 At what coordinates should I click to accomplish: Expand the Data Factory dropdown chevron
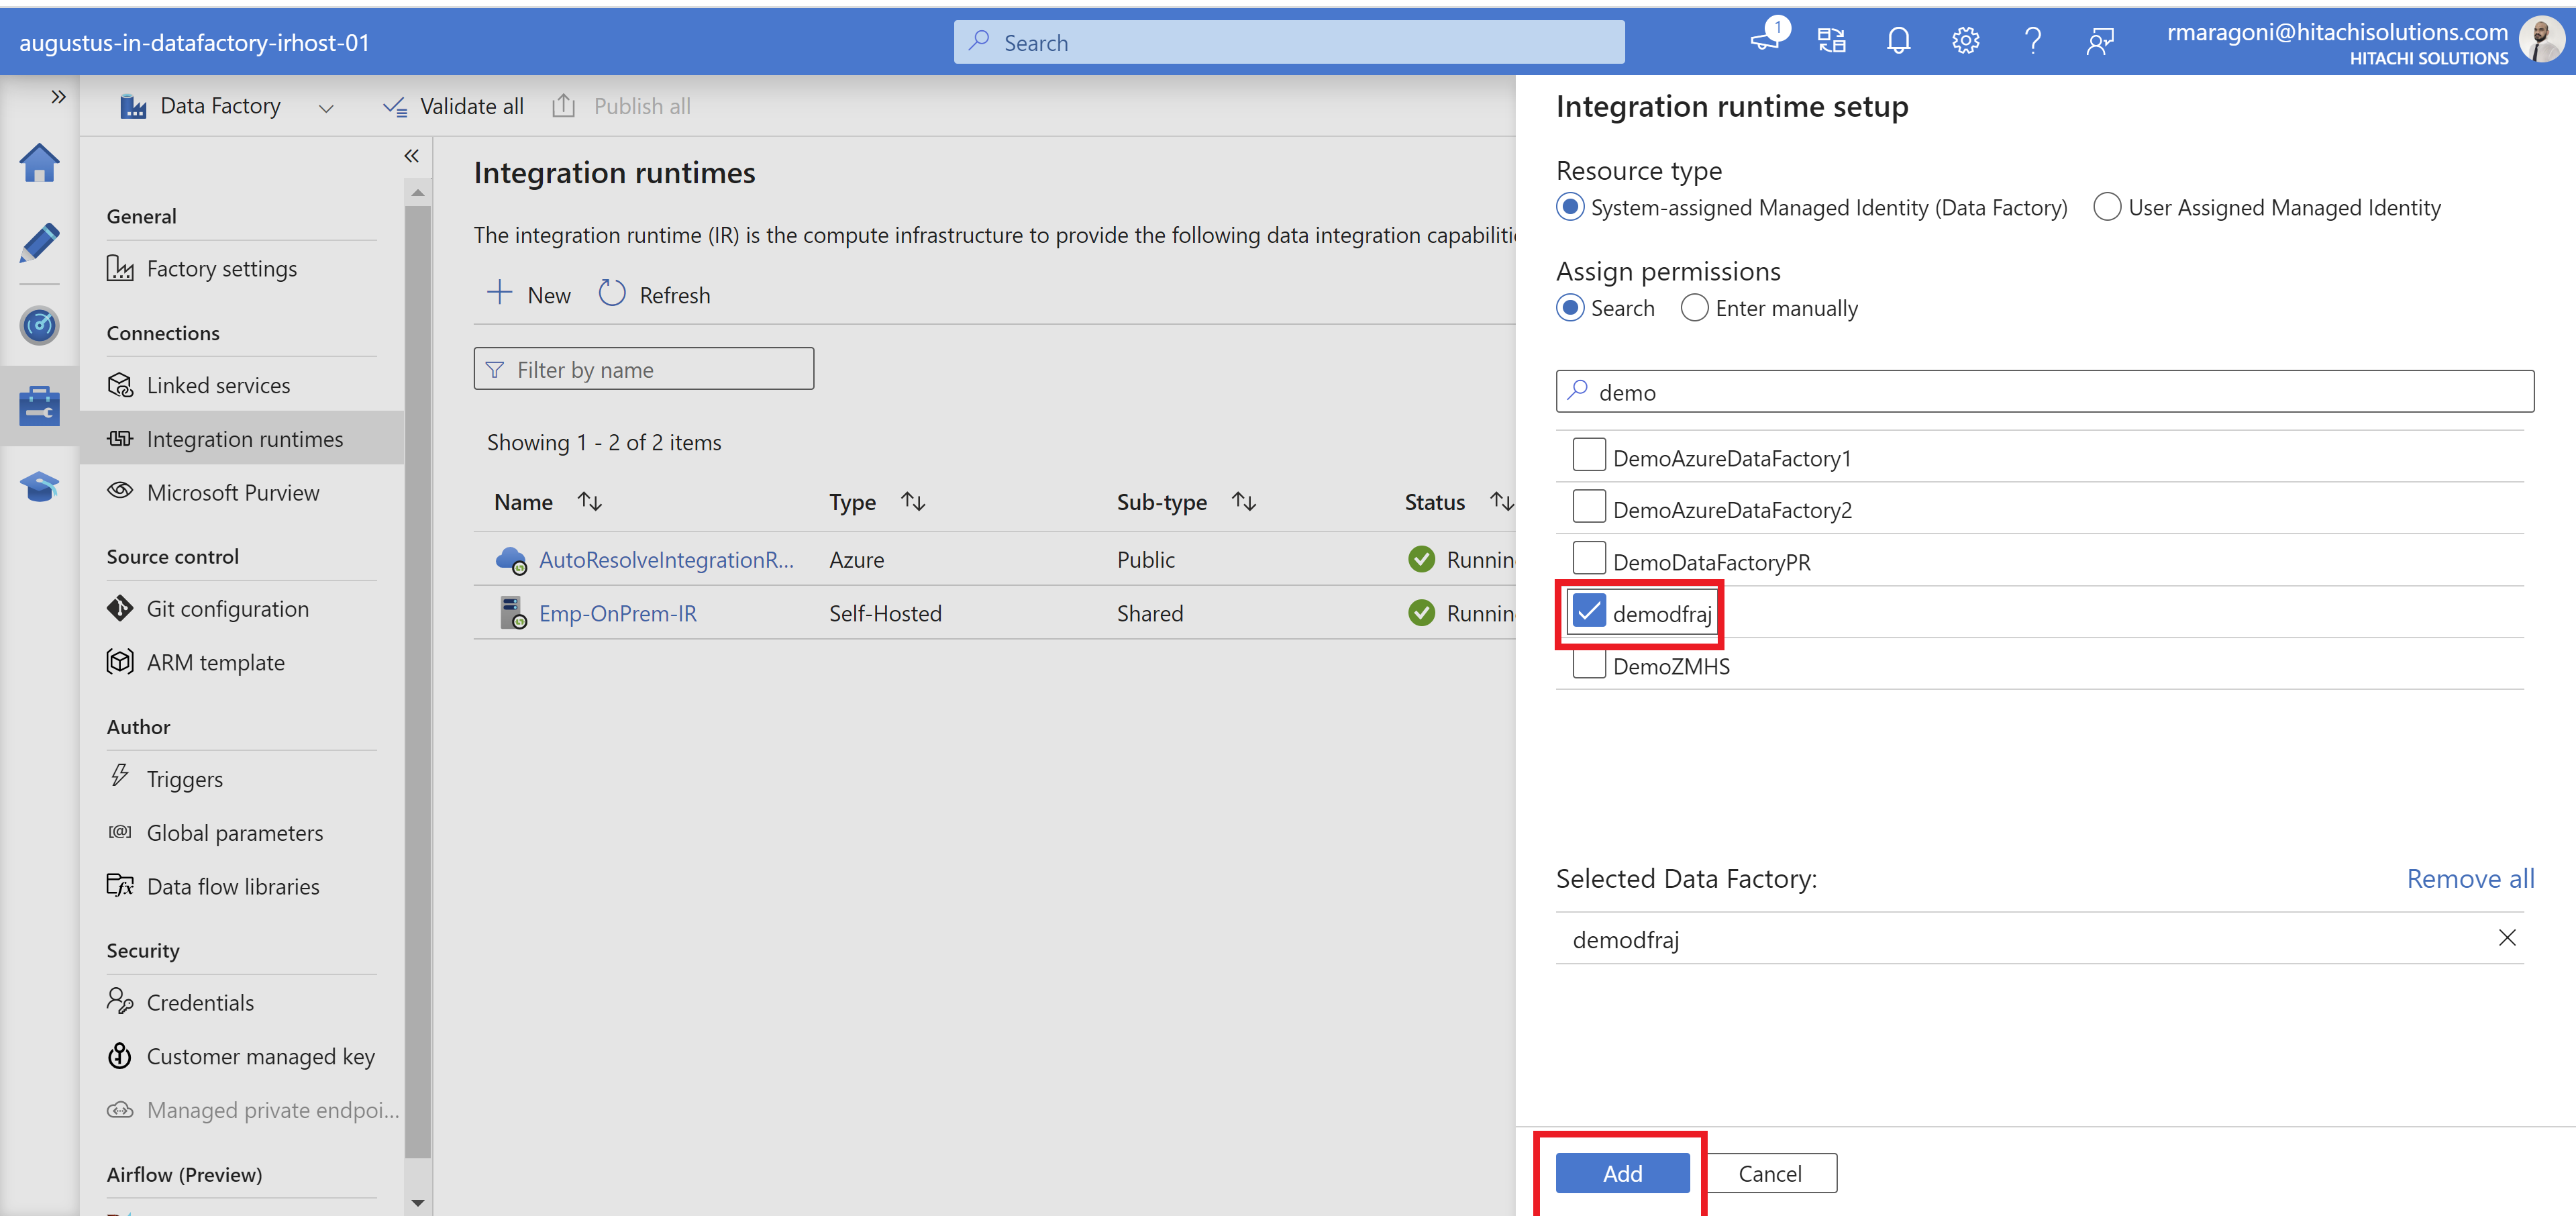[x=326, y=108]
